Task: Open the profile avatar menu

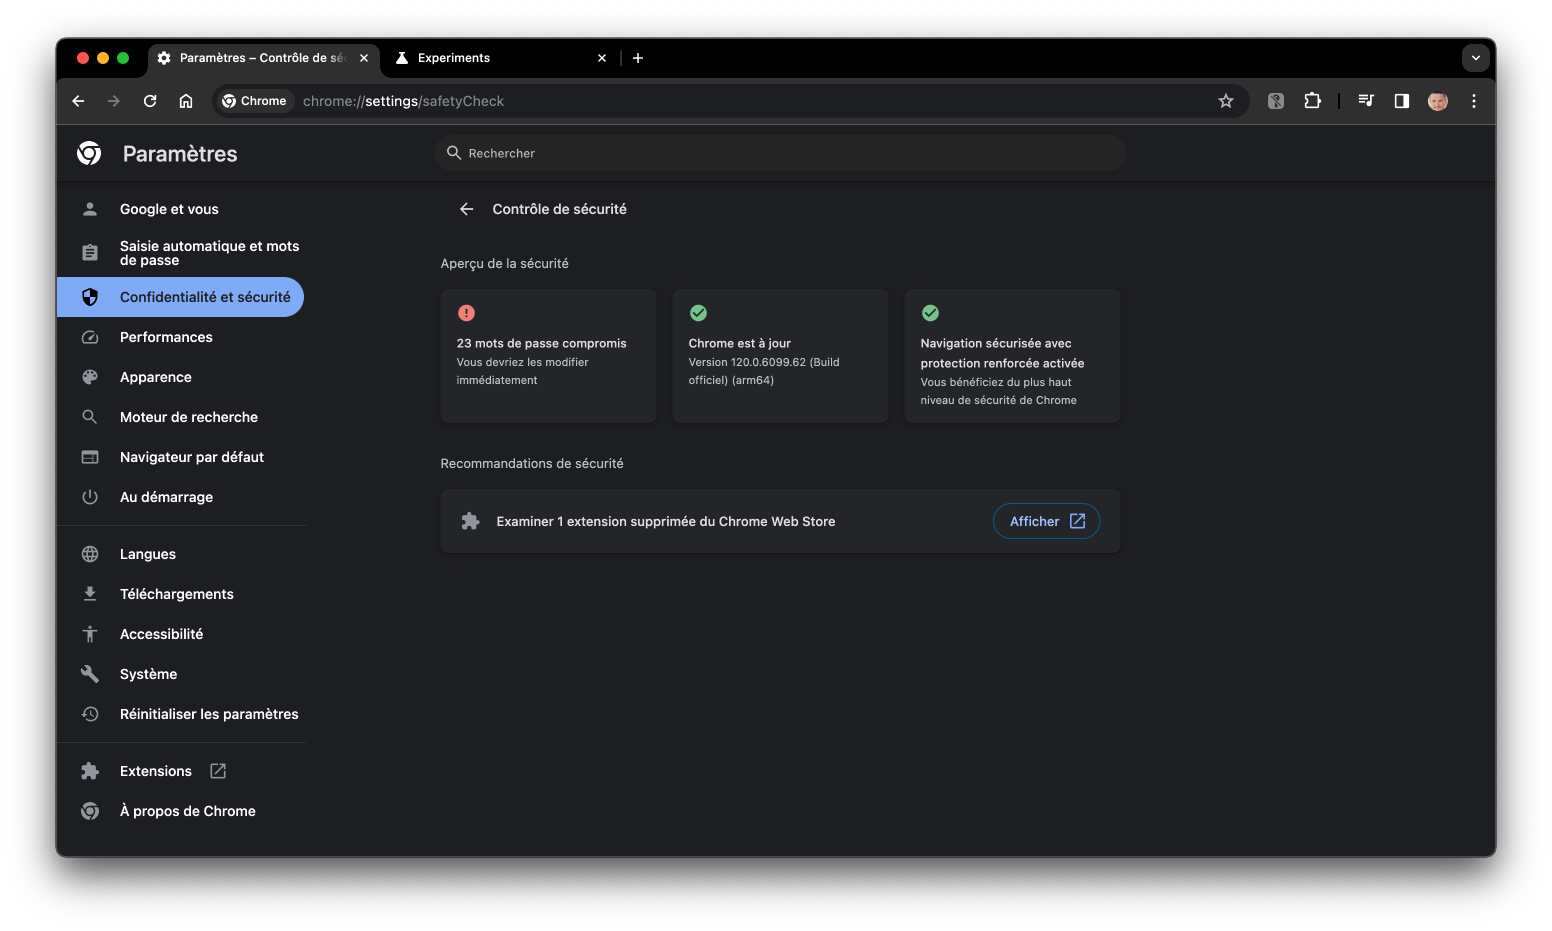Action: tap(1438, 101)
